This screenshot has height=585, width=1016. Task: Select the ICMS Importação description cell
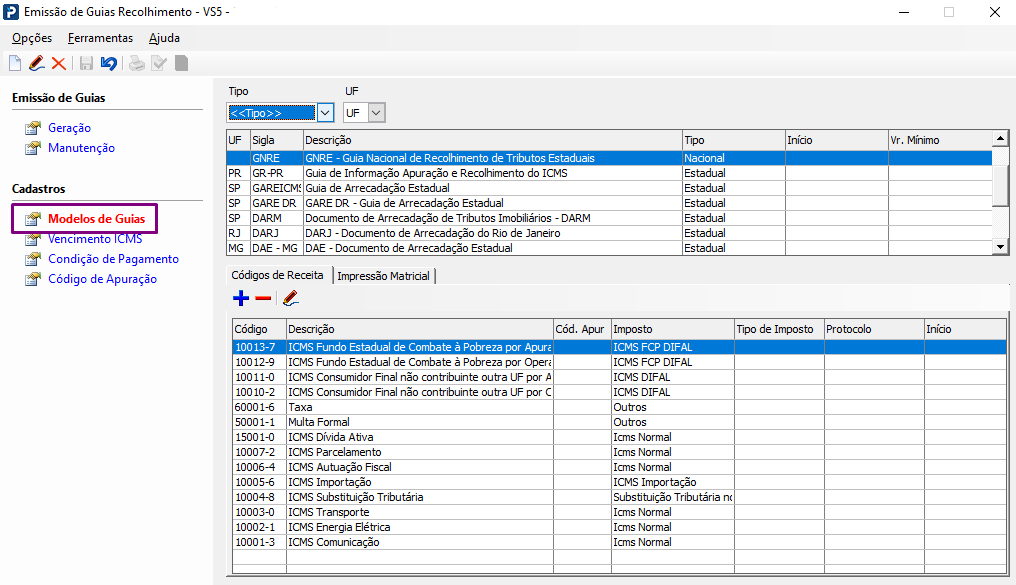420,482
